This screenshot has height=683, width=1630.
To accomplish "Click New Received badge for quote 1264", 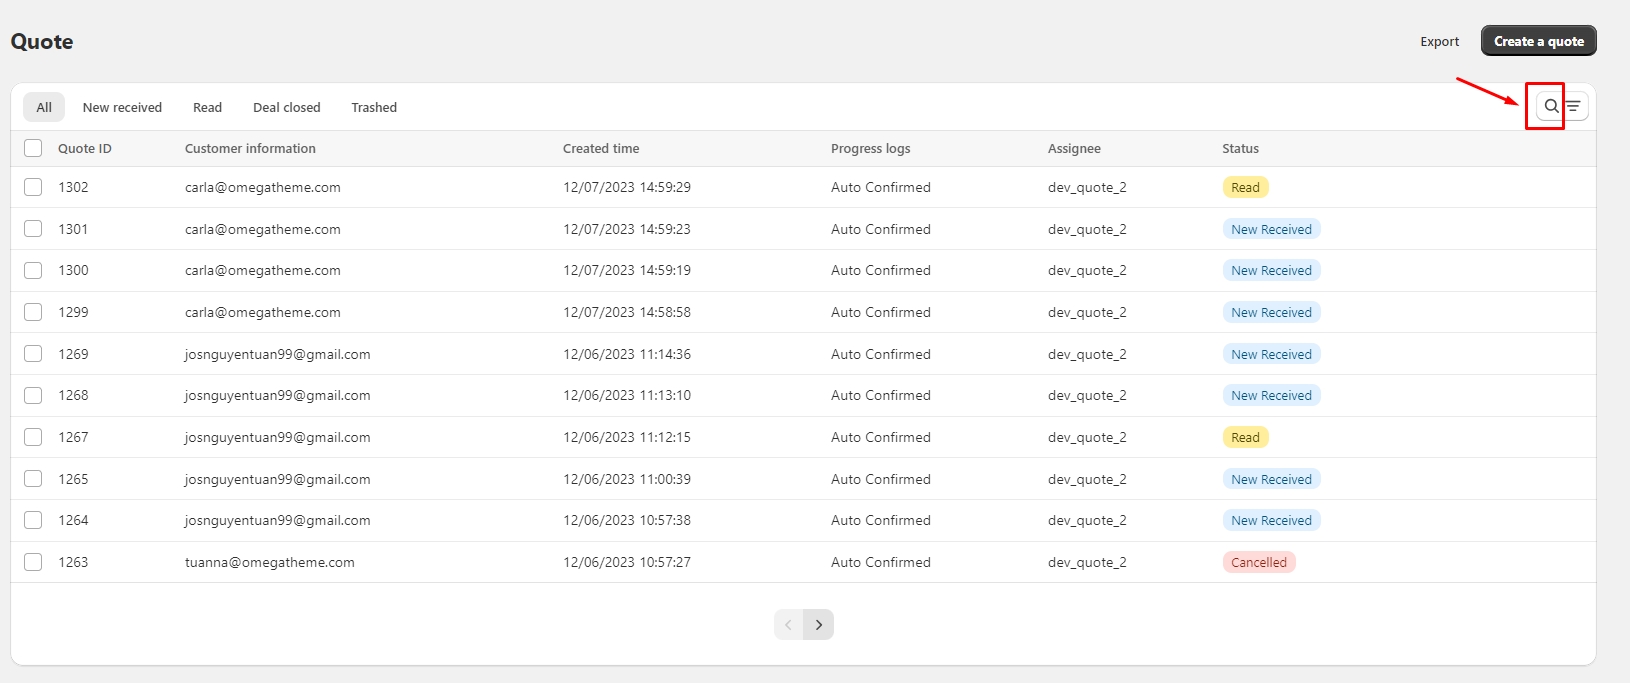I will (x=1271, y=520).
